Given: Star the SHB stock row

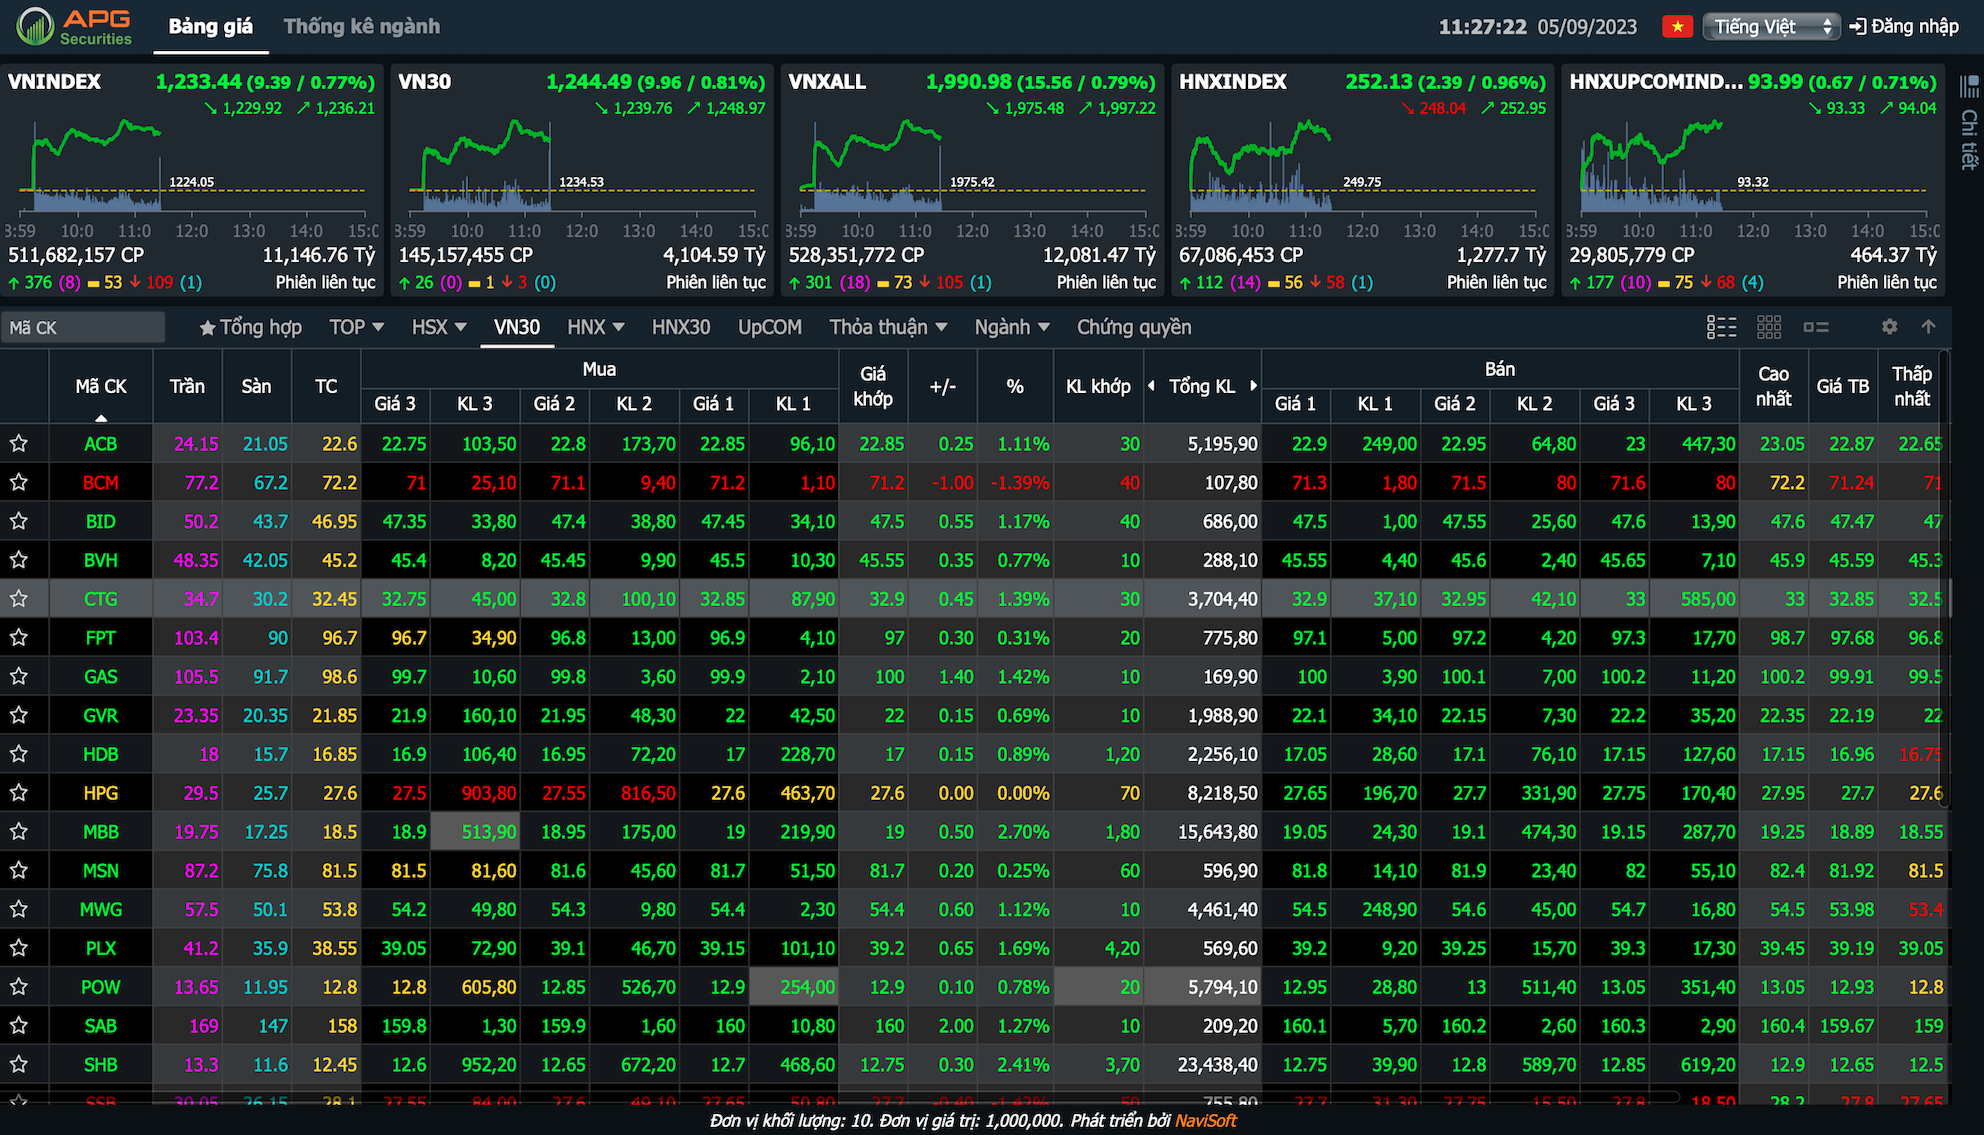Looking at the screenshot, I should (18, 1065).
